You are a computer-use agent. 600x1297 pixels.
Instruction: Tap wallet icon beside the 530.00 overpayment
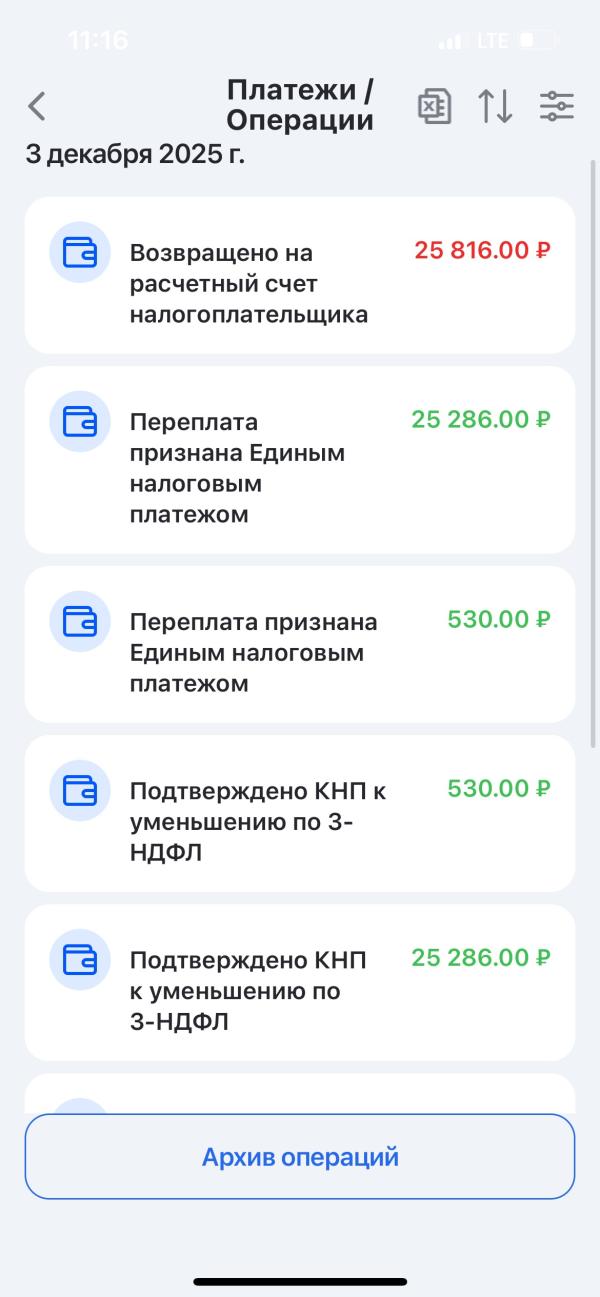click(80, 621)
